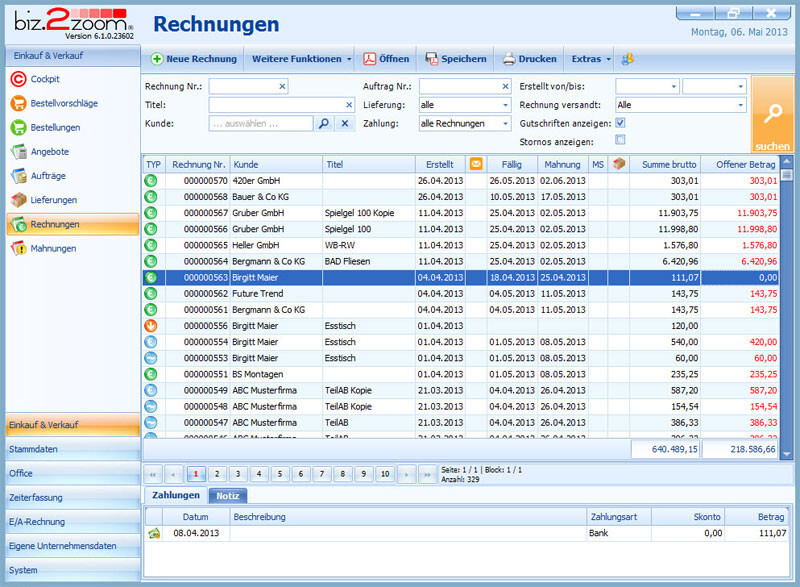Open the Lieferung dropdown
This screenshot has height=587, width=800.
(505, 105)
